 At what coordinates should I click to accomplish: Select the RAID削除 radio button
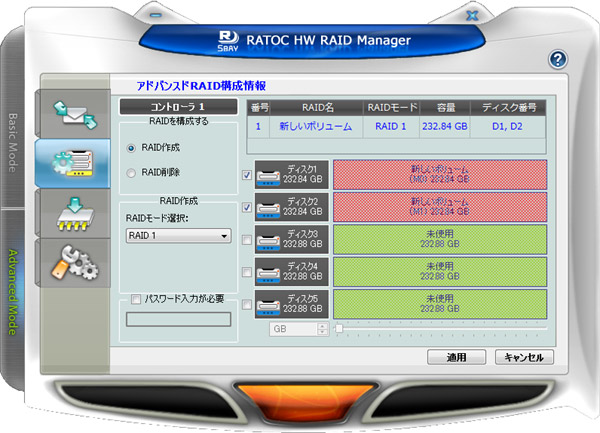[131, 173]
